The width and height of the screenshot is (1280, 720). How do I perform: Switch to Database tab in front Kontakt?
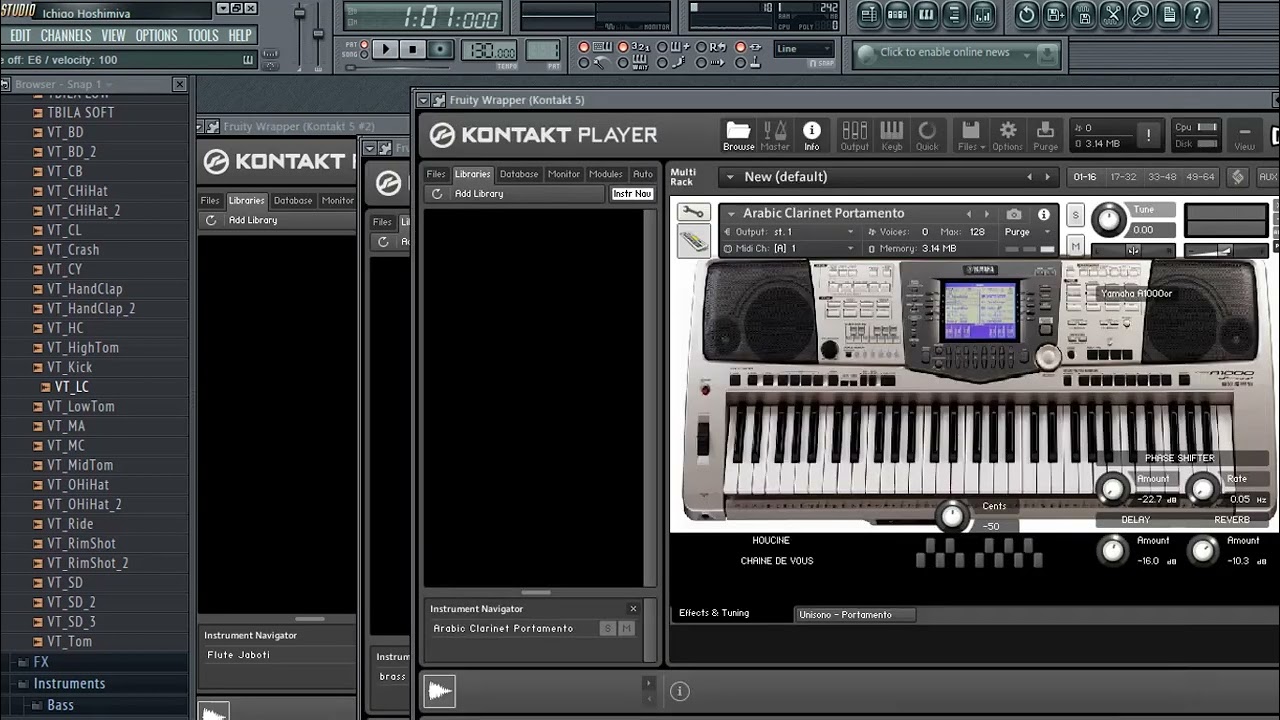point(519,174)
